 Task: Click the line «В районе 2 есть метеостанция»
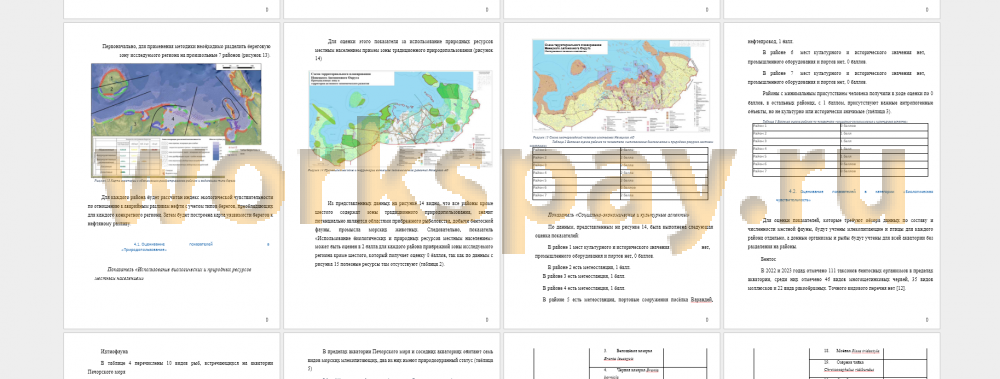point(584,267)
